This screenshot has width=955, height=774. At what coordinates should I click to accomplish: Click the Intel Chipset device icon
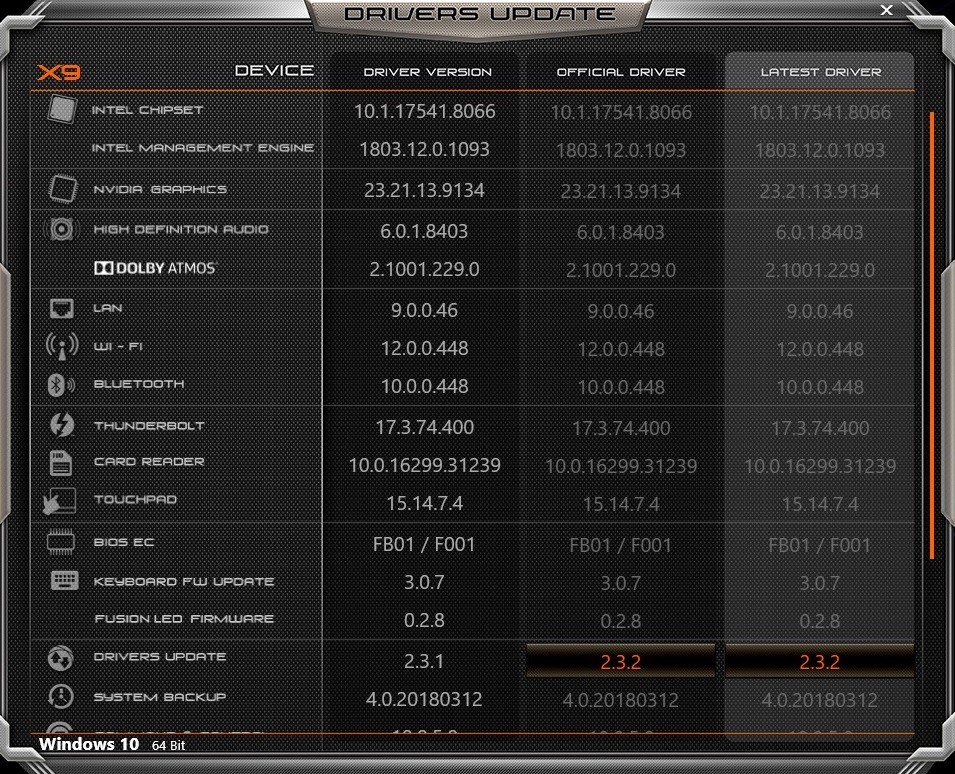(x=62, y=110)
